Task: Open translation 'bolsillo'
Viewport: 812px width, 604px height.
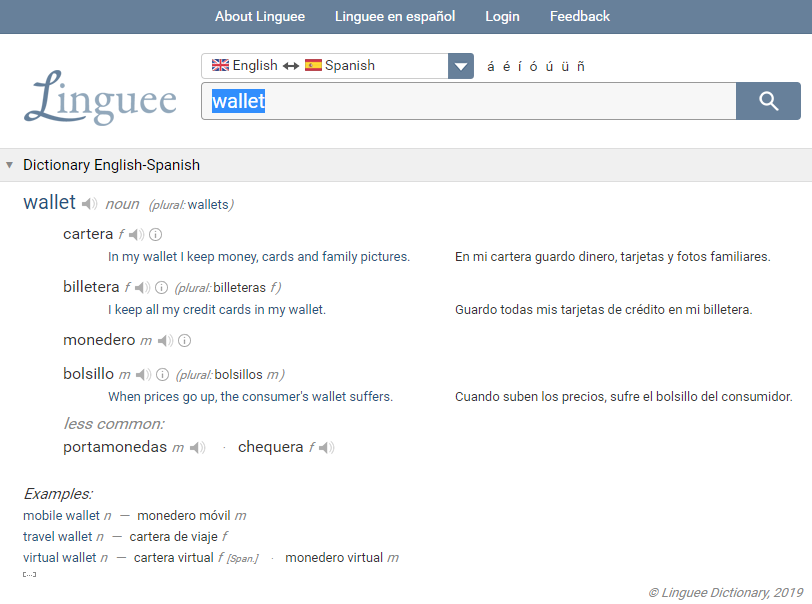Action: pyautogui.click(x=89, y=374)
